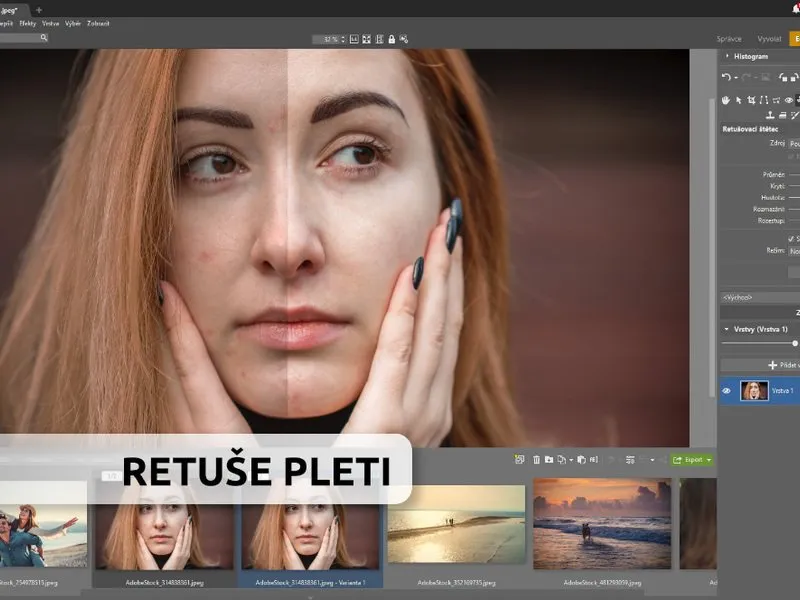Viewport: 800px width, 600px height.
Task: Undo the last edit
Action: pos(726,77)
